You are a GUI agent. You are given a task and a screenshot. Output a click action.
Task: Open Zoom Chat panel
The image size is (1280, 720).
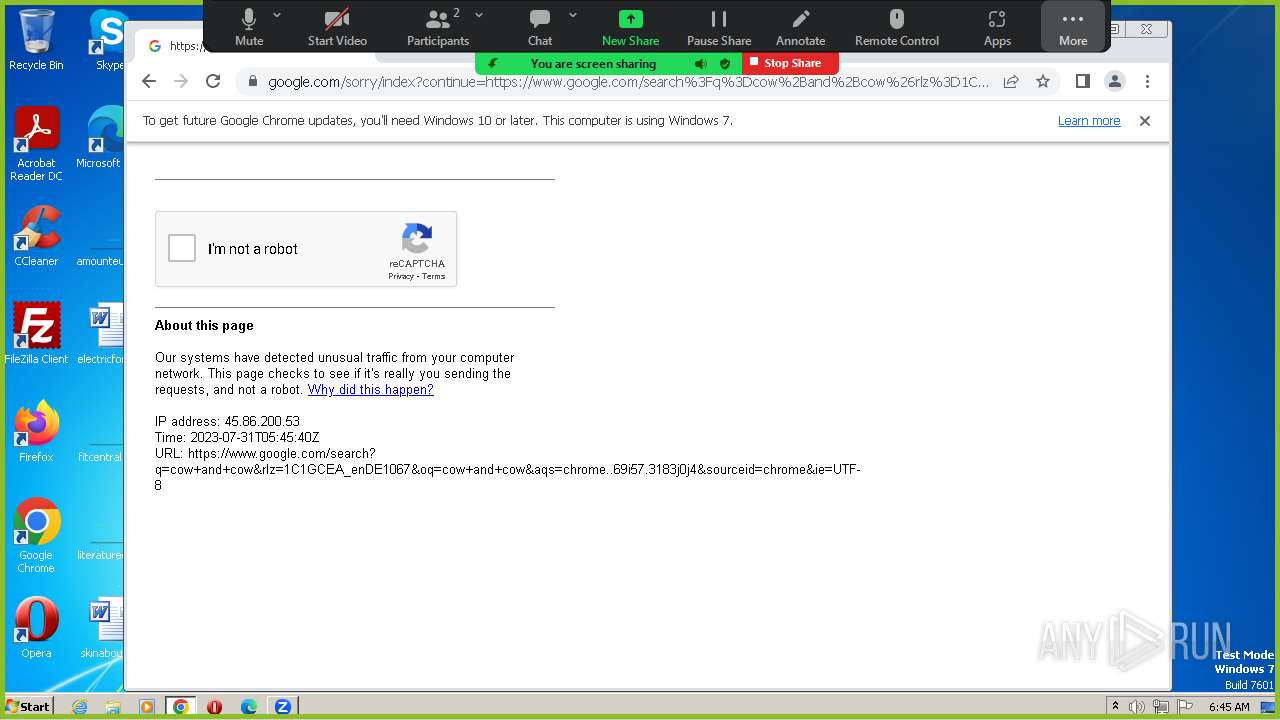(540, 27)
